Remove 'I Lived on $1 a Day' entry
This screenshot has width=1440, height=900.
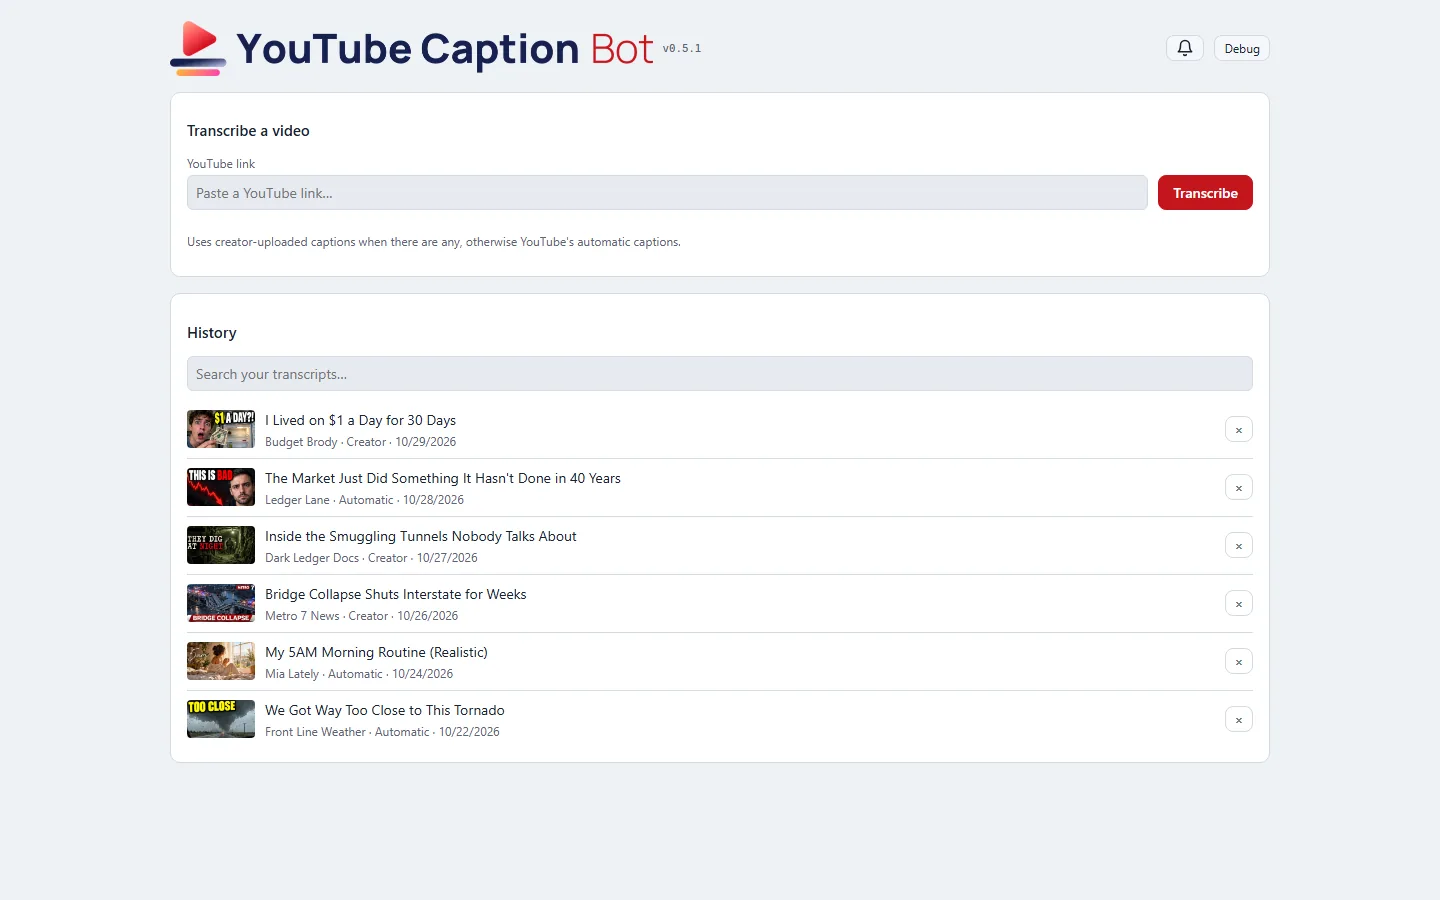click(x=1238, y=430)
